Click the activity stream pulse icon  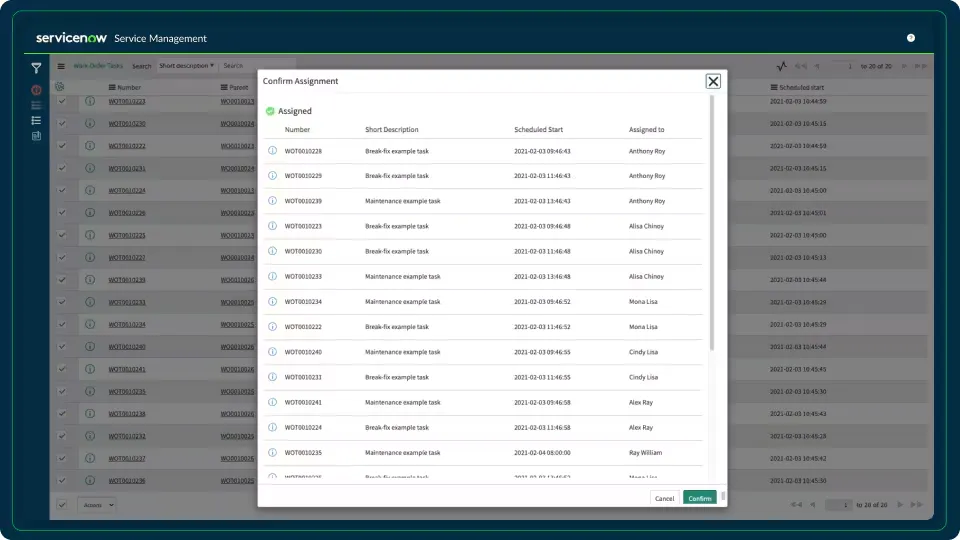782,66
